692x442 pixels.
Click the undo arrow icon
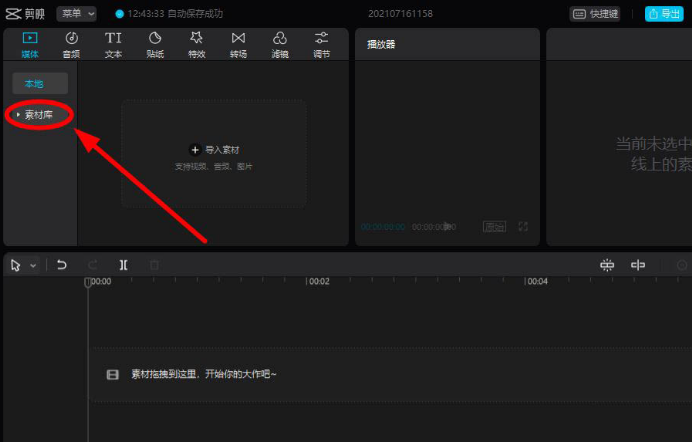point(62,265)
